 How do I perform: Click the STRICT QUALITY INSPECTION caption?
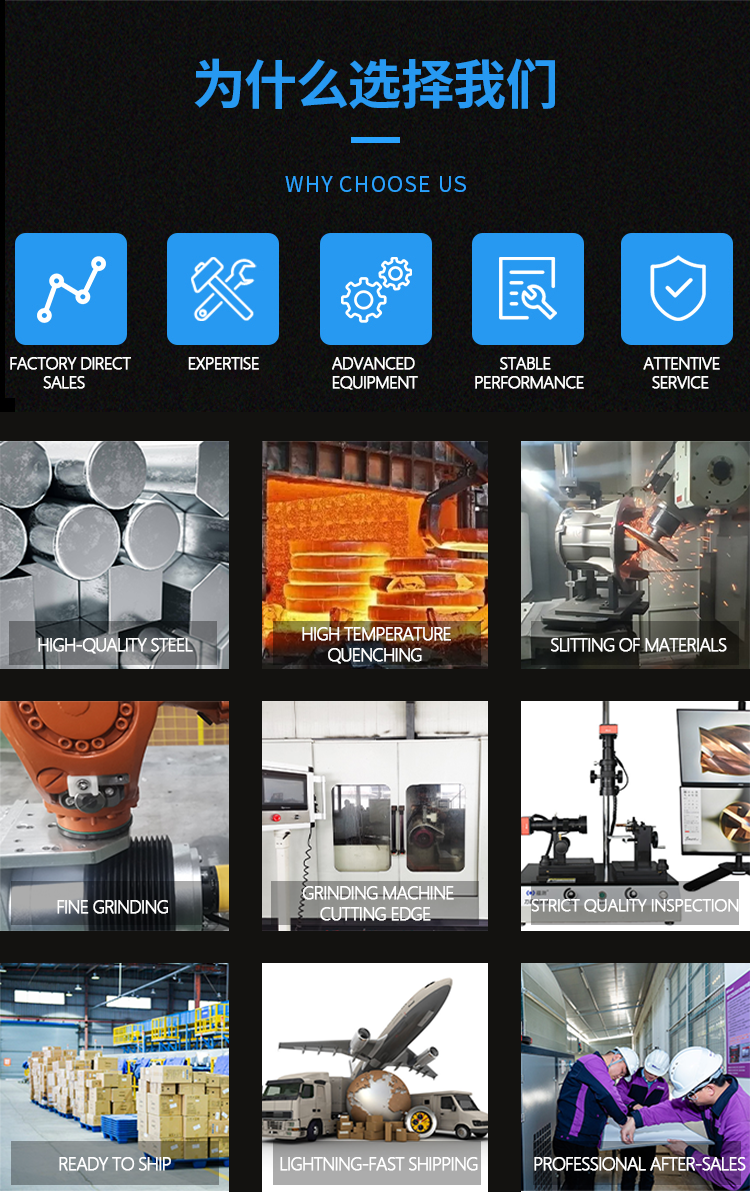(x=634, y=905)
